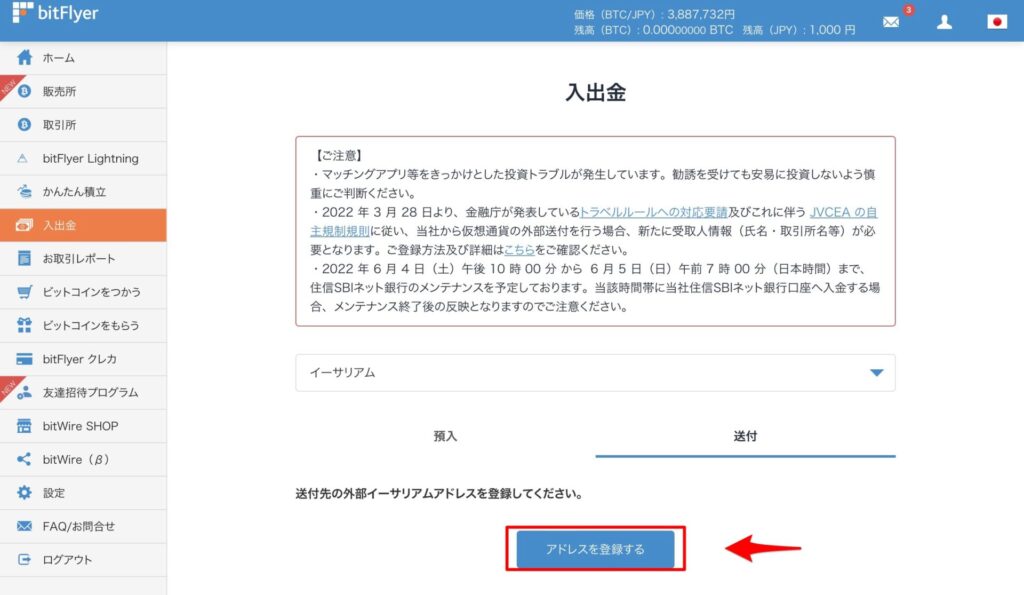This screenshot has height=595, width=1024.
Task: Select 入出金 in the sidebar
Action: point(83,225)
